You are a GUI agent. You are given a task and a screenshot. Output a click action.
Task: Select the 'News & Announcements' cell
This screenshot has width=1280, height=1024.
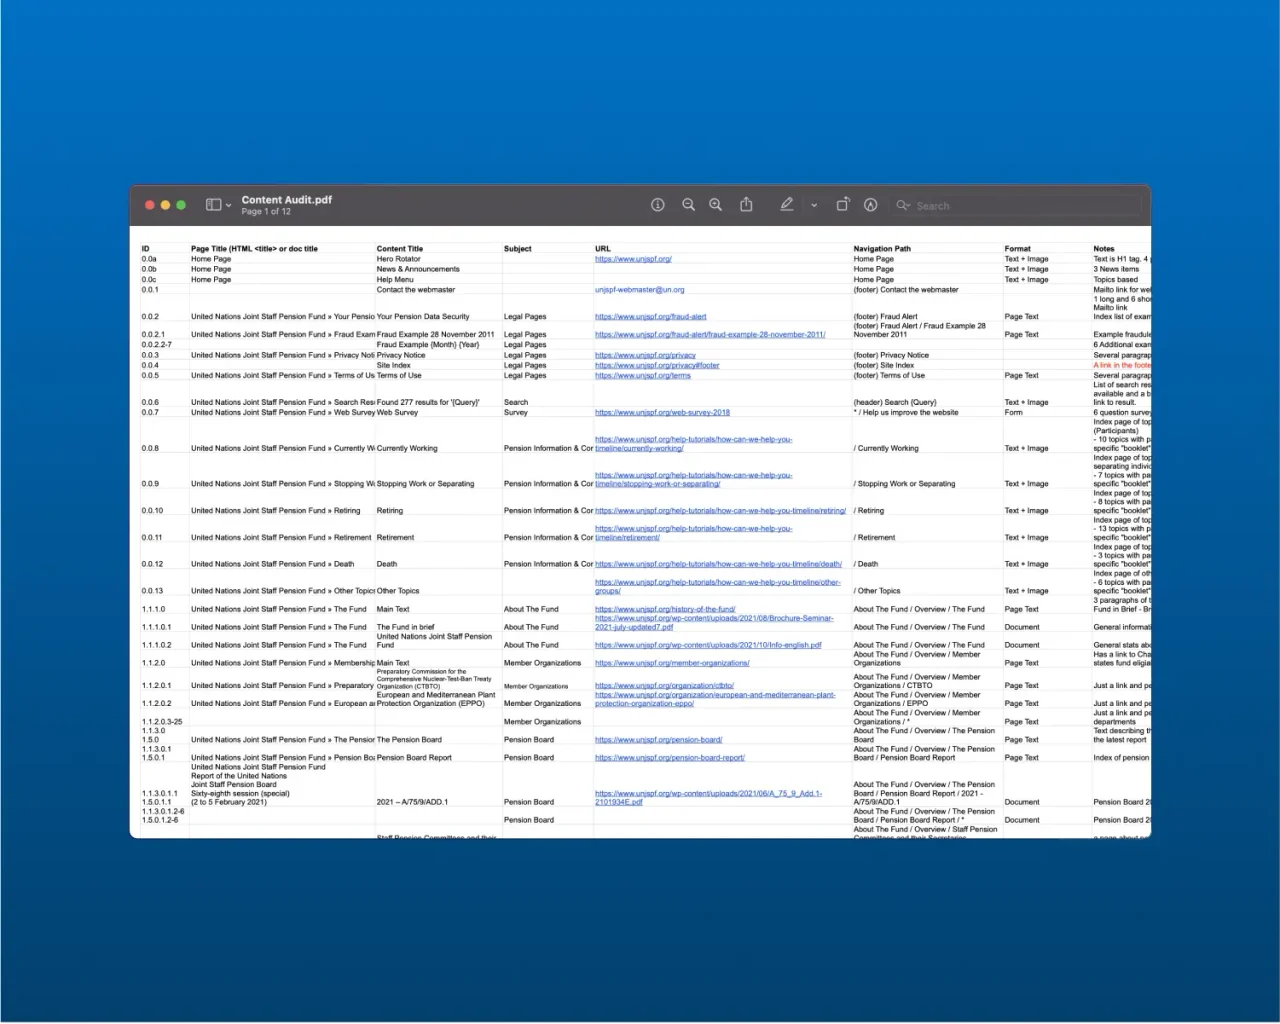(418, 269)
